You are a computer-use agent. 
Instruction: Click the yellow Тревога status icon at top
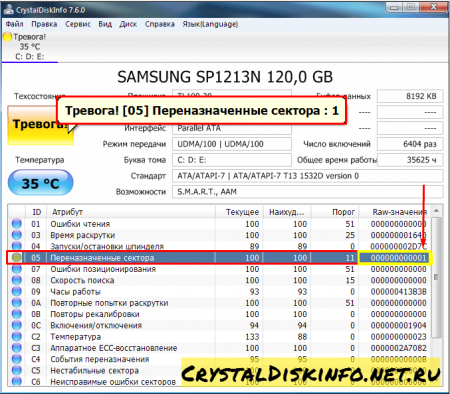click(7, 37)
